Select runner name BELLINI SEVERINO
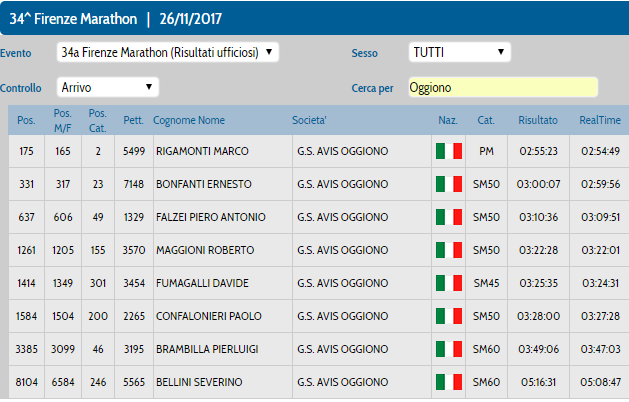 (x=199, y=382)
